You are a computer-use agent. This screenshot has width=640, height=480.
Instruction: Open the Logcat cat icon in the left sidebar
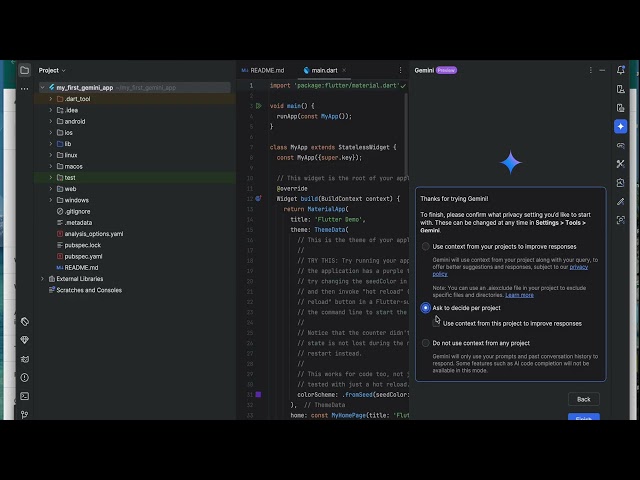(x=24, y=359)
